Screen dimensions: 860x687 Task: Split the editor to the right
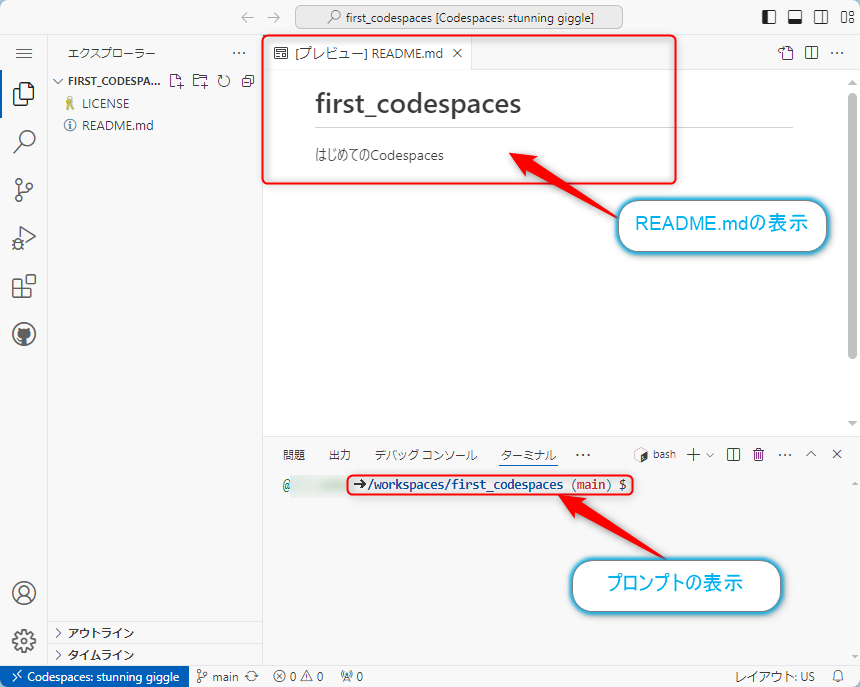(x=811, y=53)
